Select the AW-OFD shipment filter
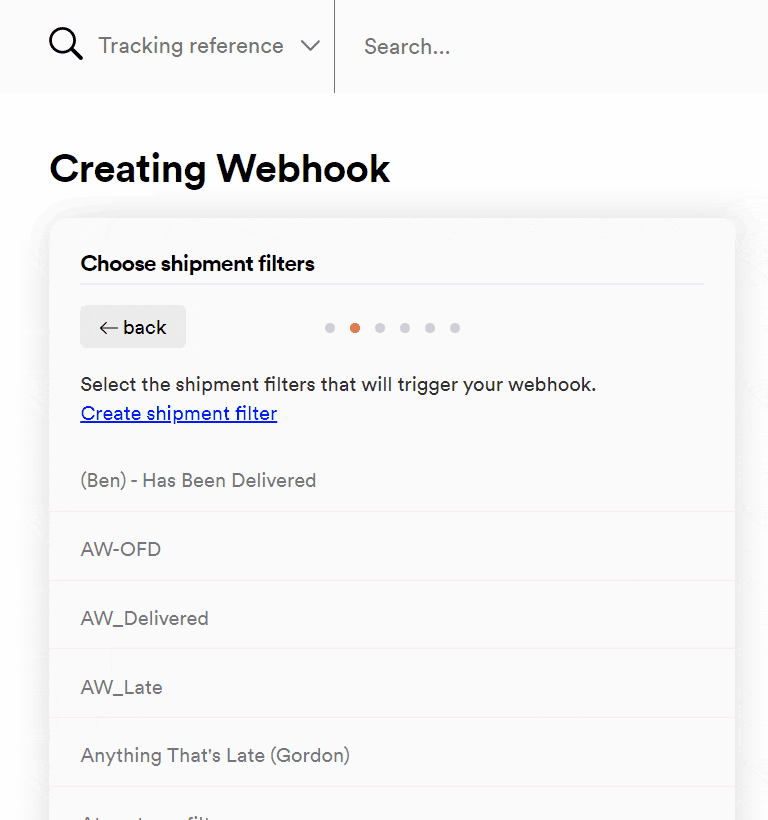768x820 pixels. pyautogui.click(x=121, y=548)
